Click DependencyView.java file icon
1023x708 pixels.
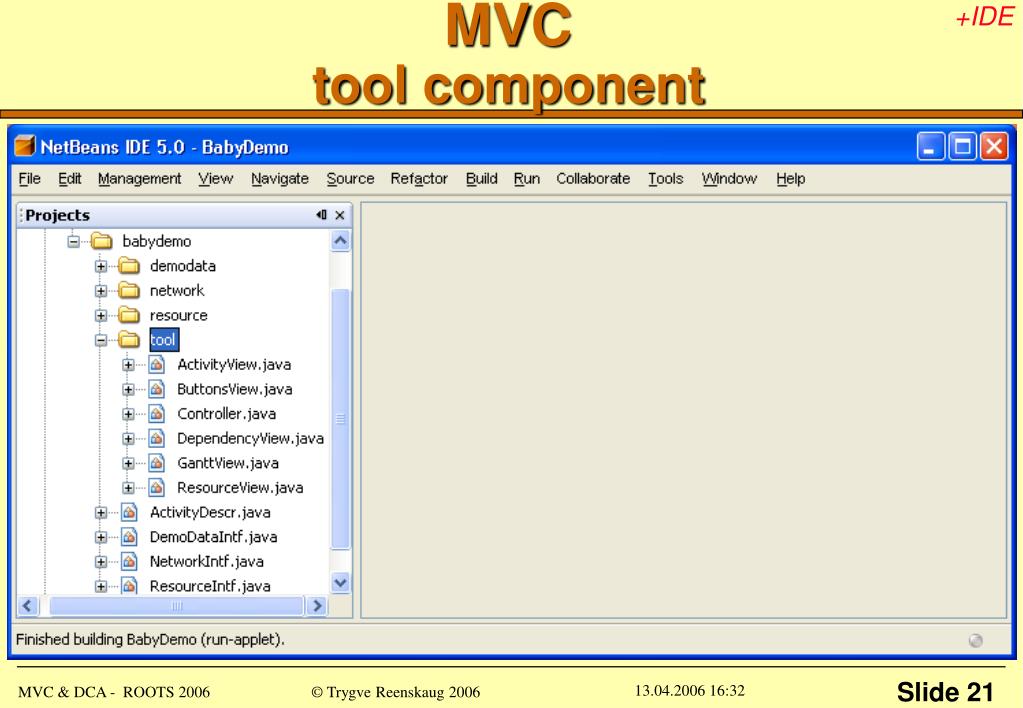coord(157,438)
